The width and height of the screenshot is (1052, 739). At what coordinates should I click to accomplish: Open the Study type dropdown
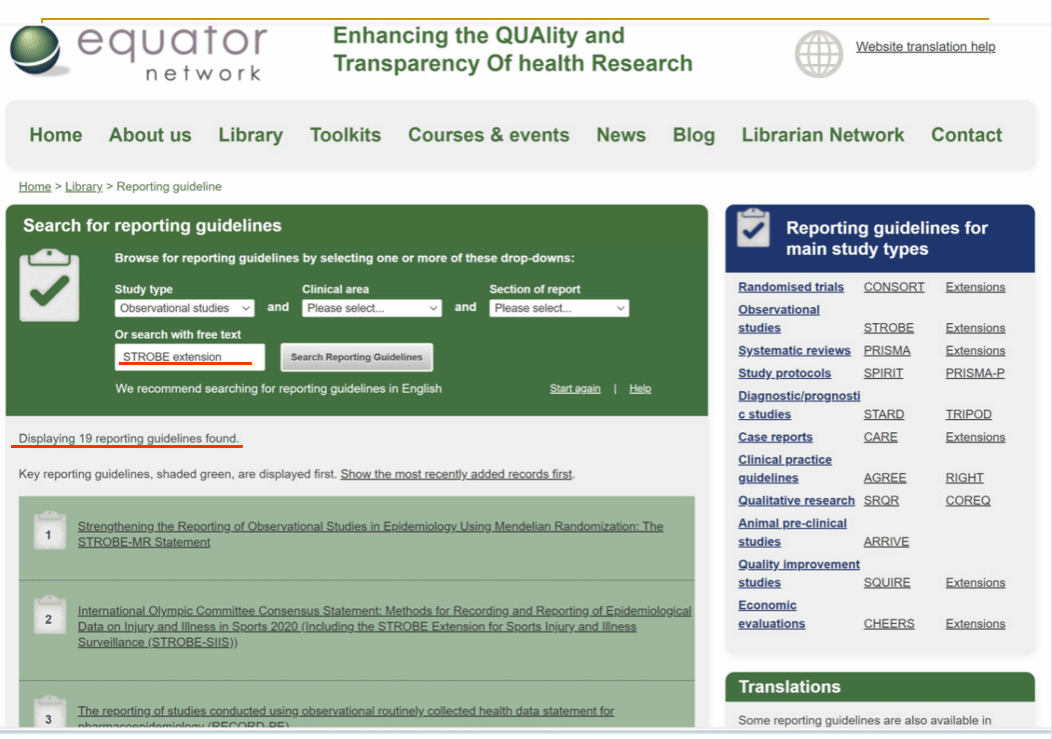point(184,308)
